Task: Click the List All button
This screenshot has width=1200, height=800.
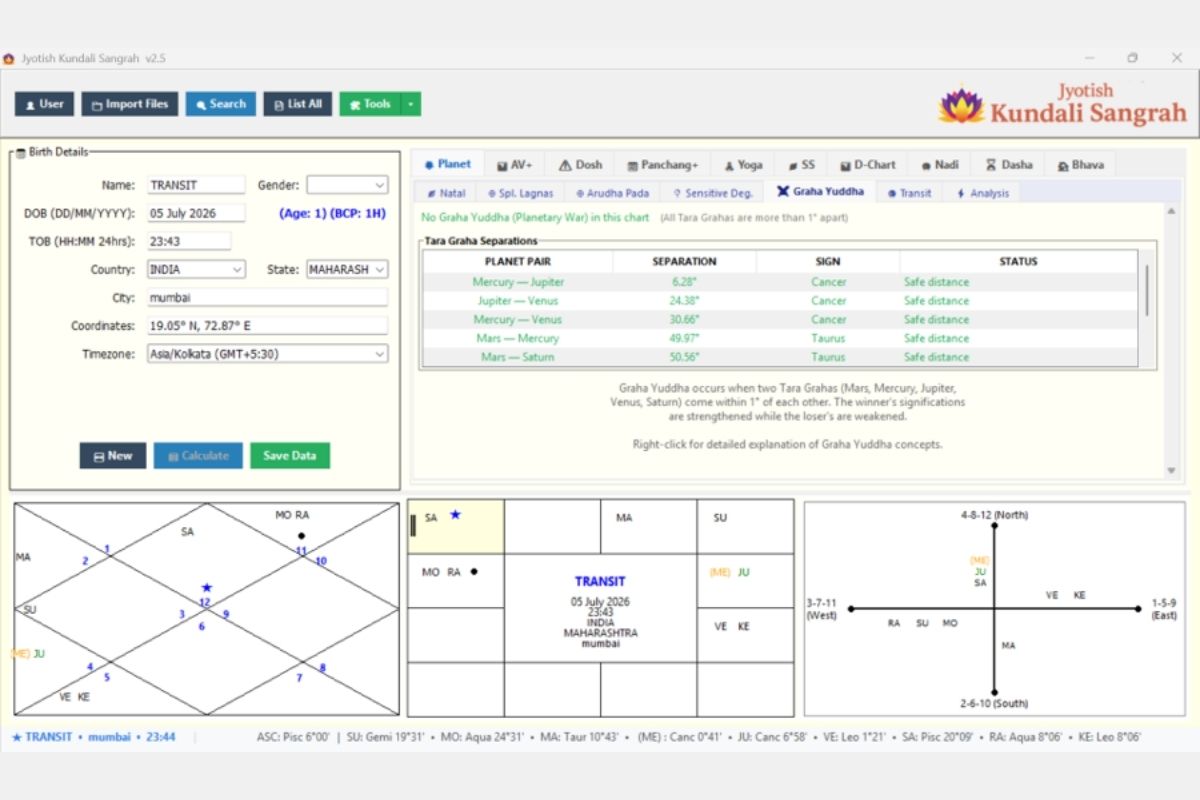Action: [297, 104]
